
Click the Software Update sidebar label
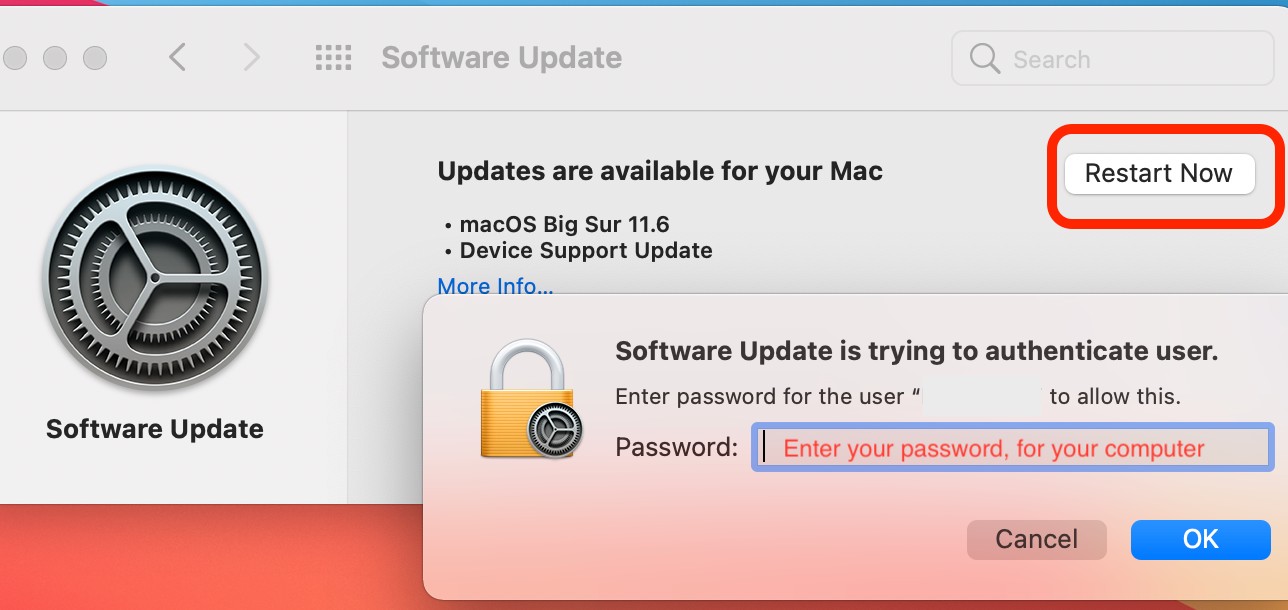[x=155, y=429]
